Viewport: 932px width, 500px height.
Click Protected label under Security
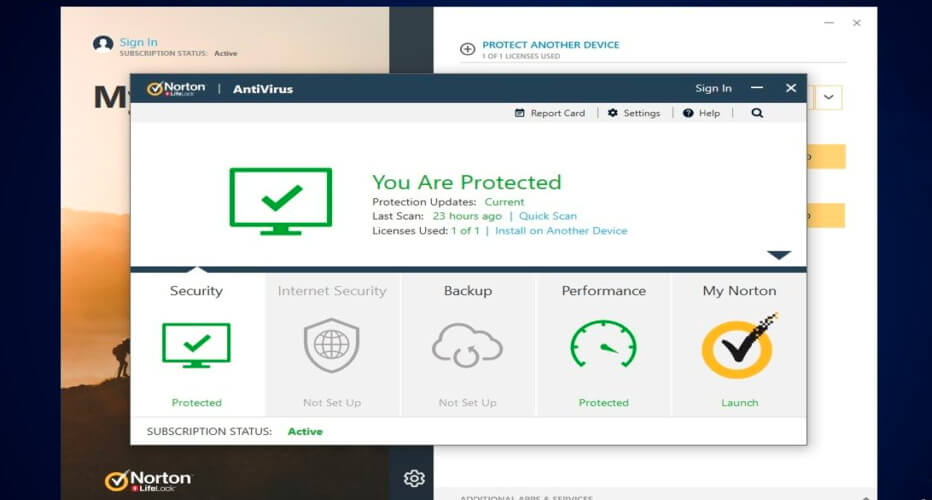tap(196, 402)
